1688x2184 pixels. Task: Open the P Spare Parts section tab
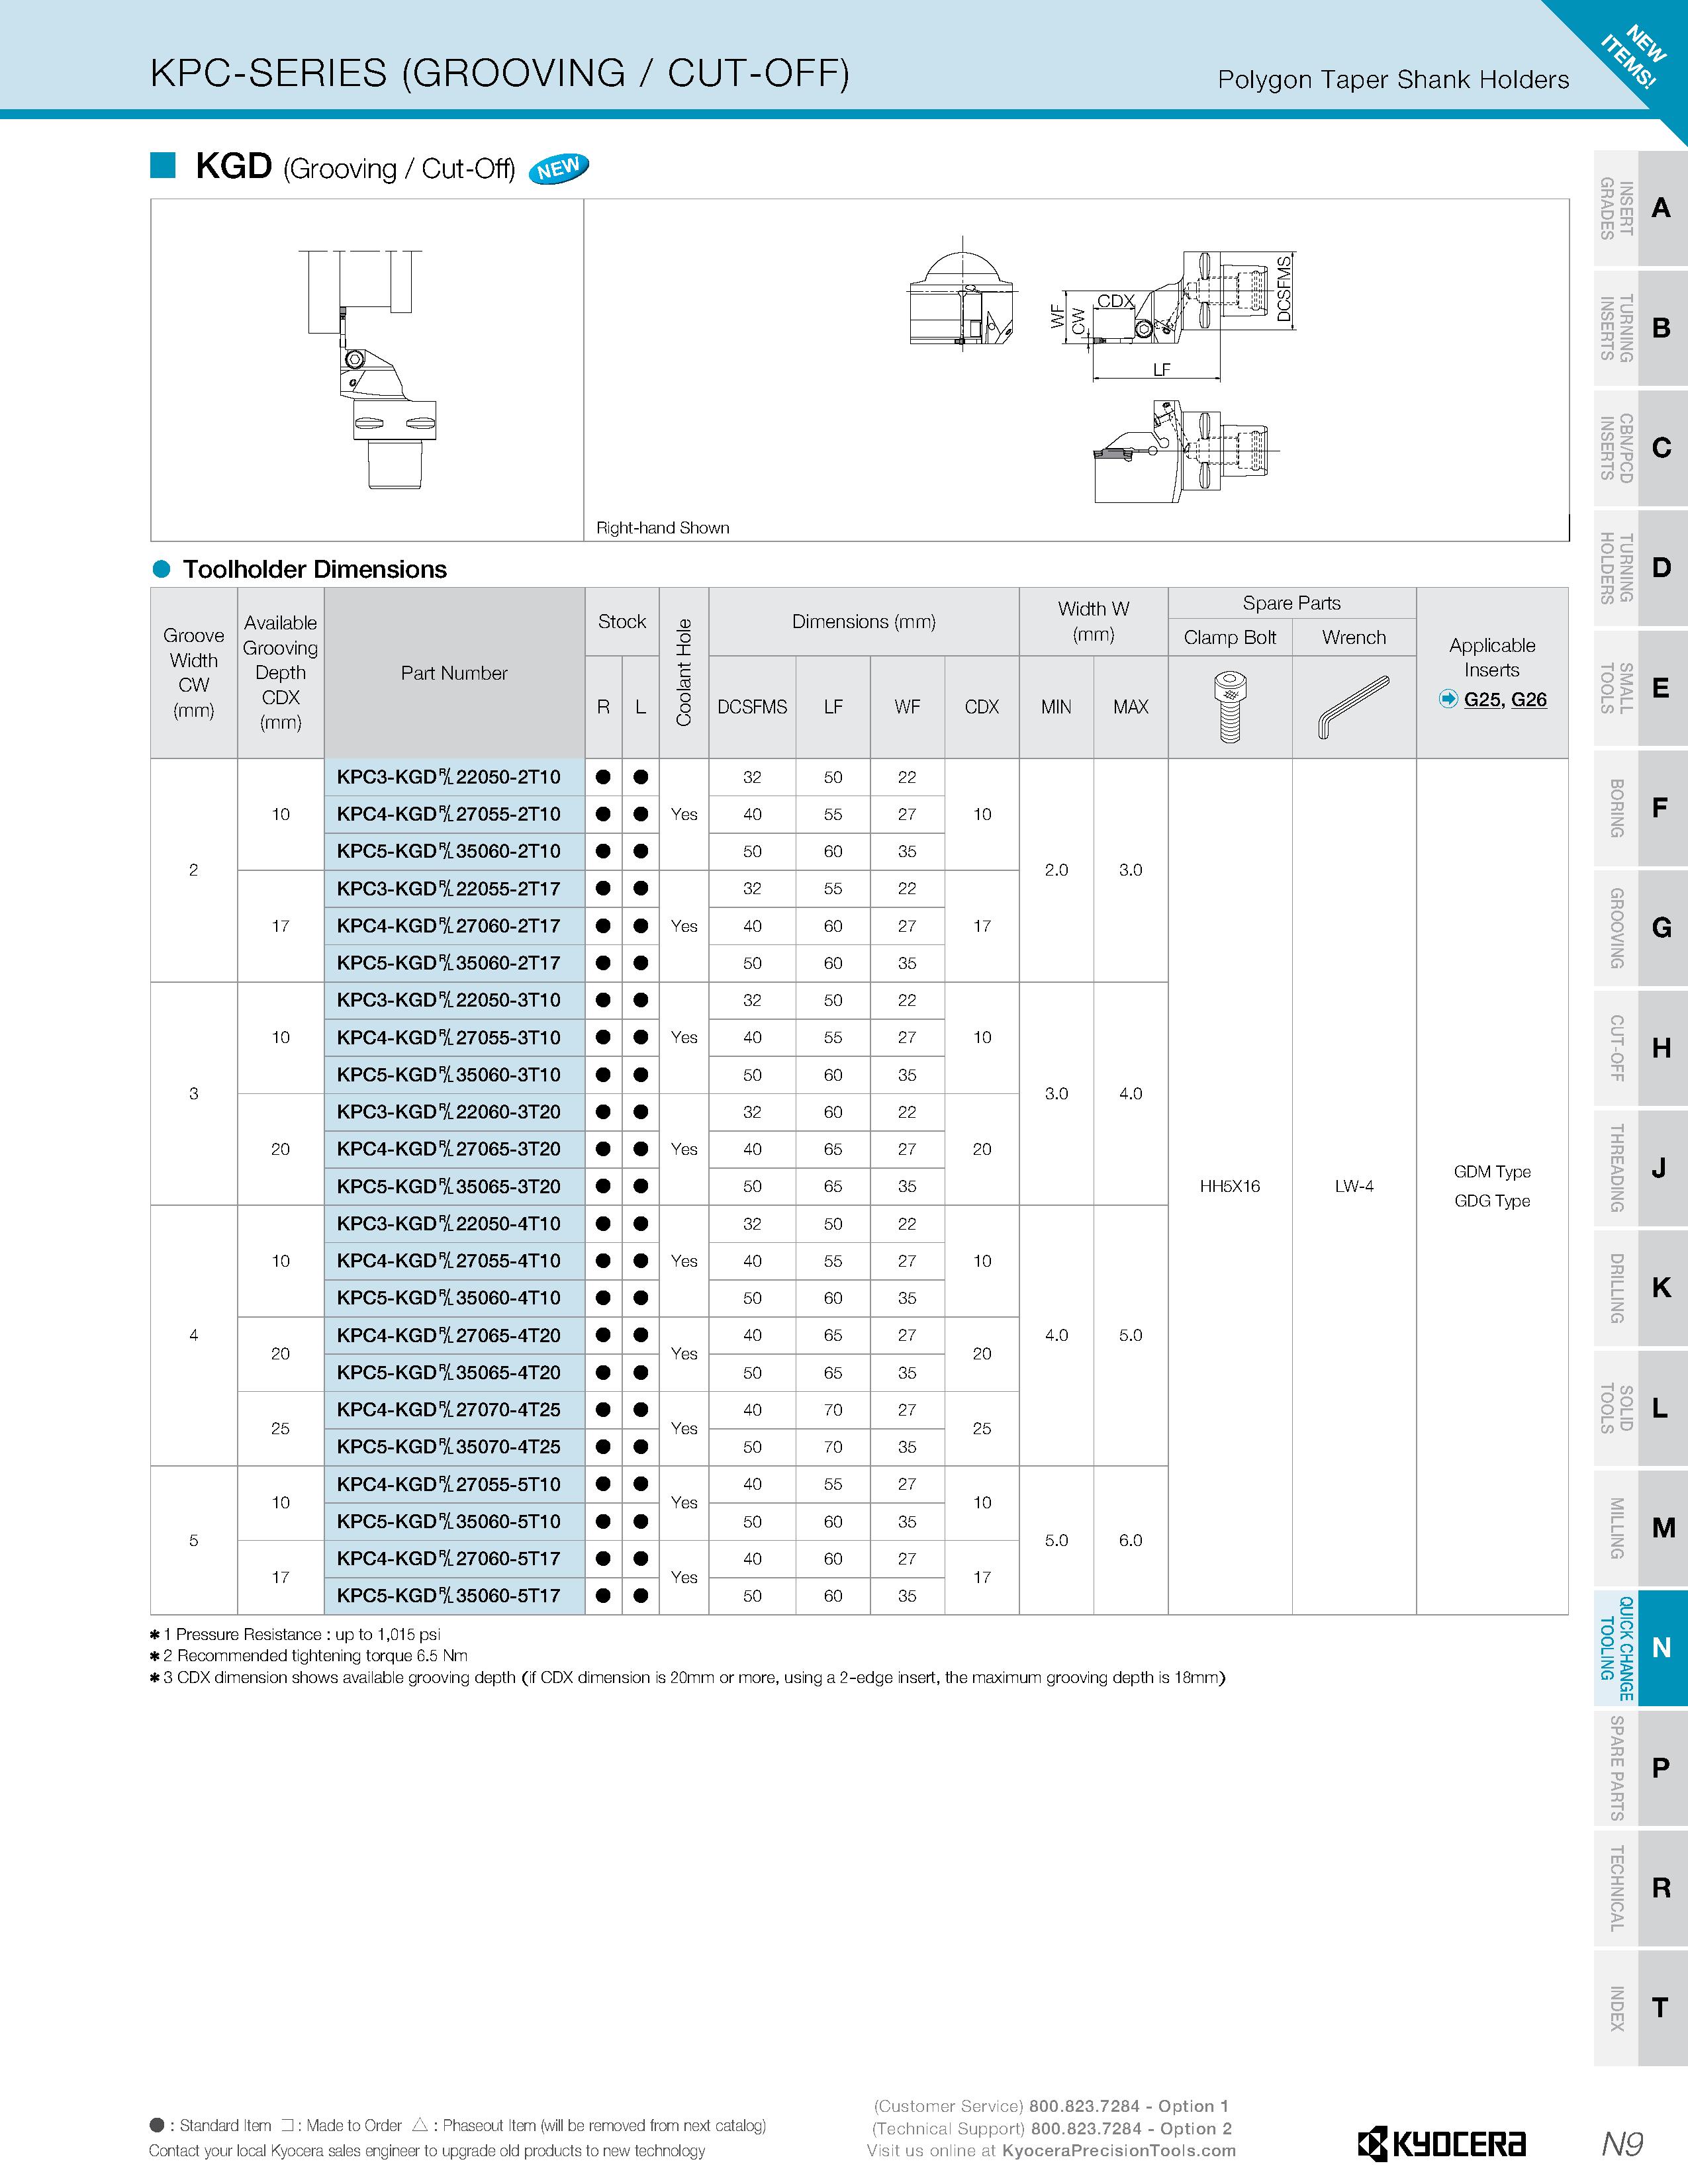click(1641, 1768)
